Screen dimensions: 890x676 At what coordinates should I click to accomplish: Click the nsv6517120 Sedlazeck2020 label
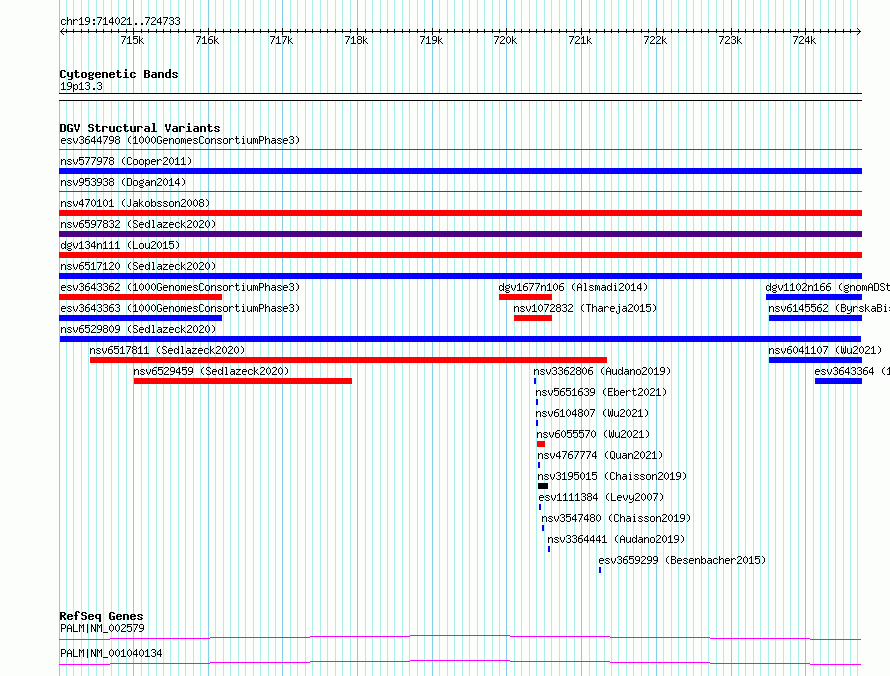click(x=138, y=266)
